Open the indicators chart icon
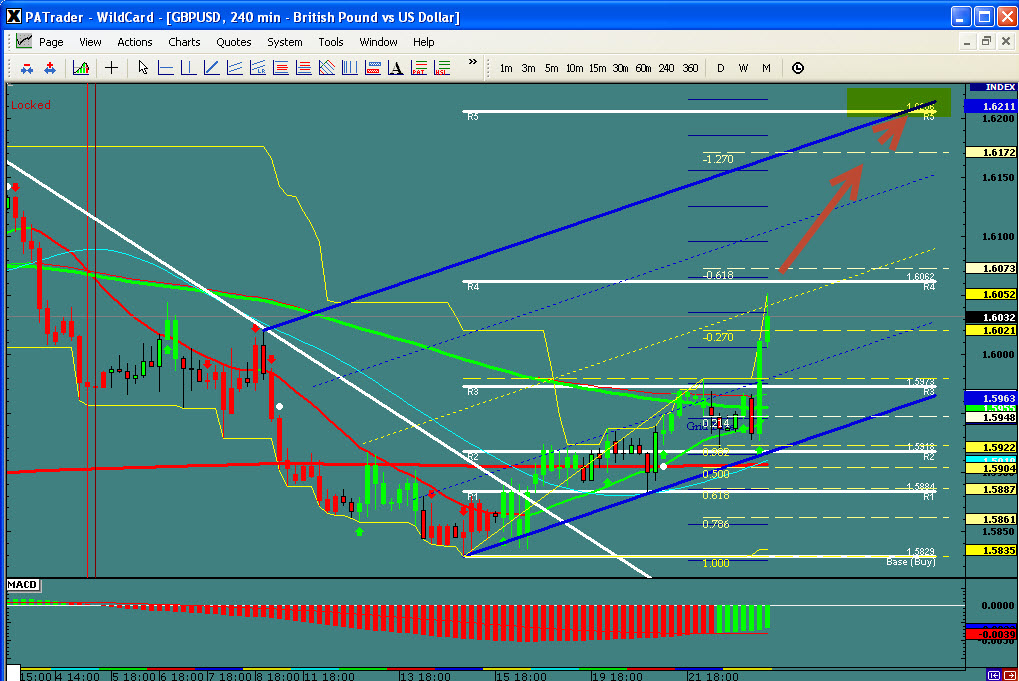This screenshot has height=681, width=1019. click(81, 68)
